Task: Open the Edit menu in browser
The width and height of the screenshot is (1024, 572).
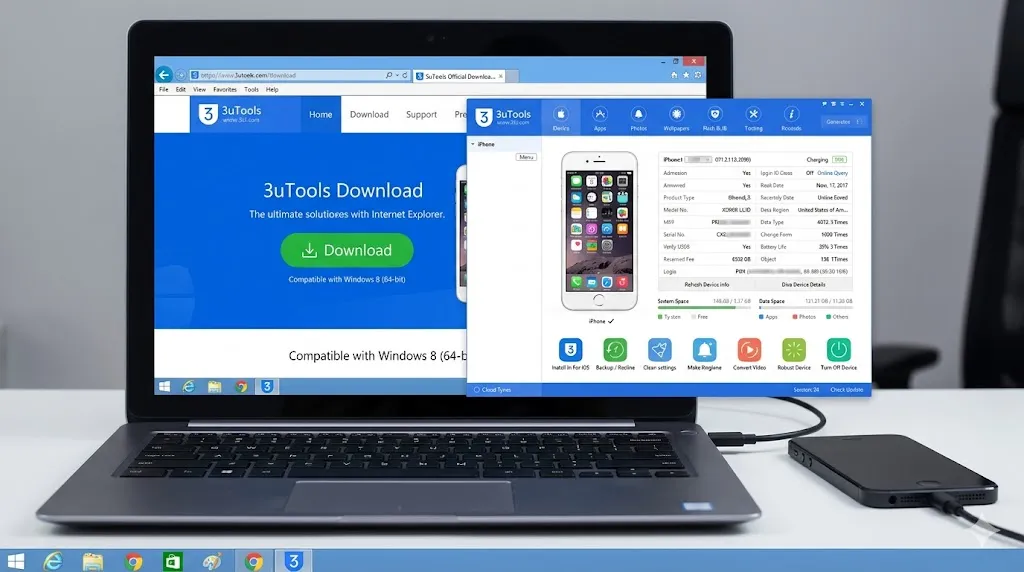Action: [180, 89]
